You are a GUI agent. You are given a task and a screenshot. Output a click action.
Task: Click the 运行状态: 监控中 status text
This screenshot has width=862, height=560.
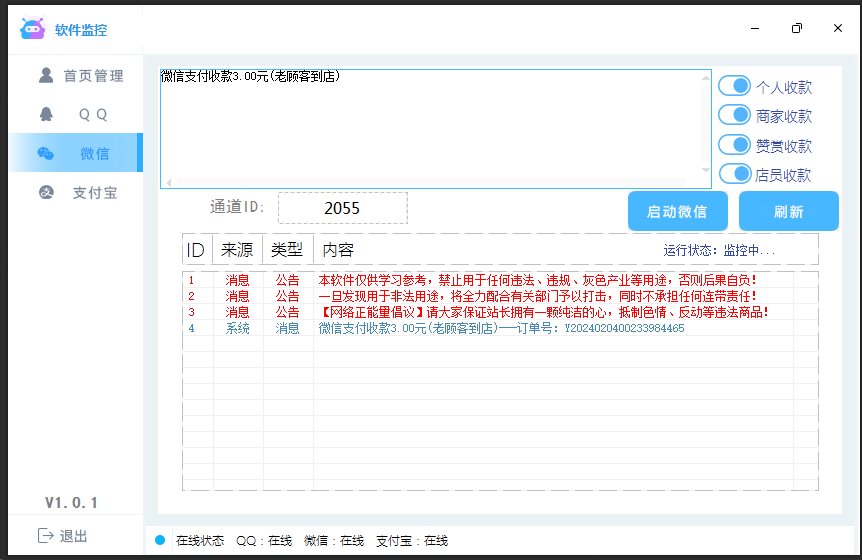[x=719, y=251]
